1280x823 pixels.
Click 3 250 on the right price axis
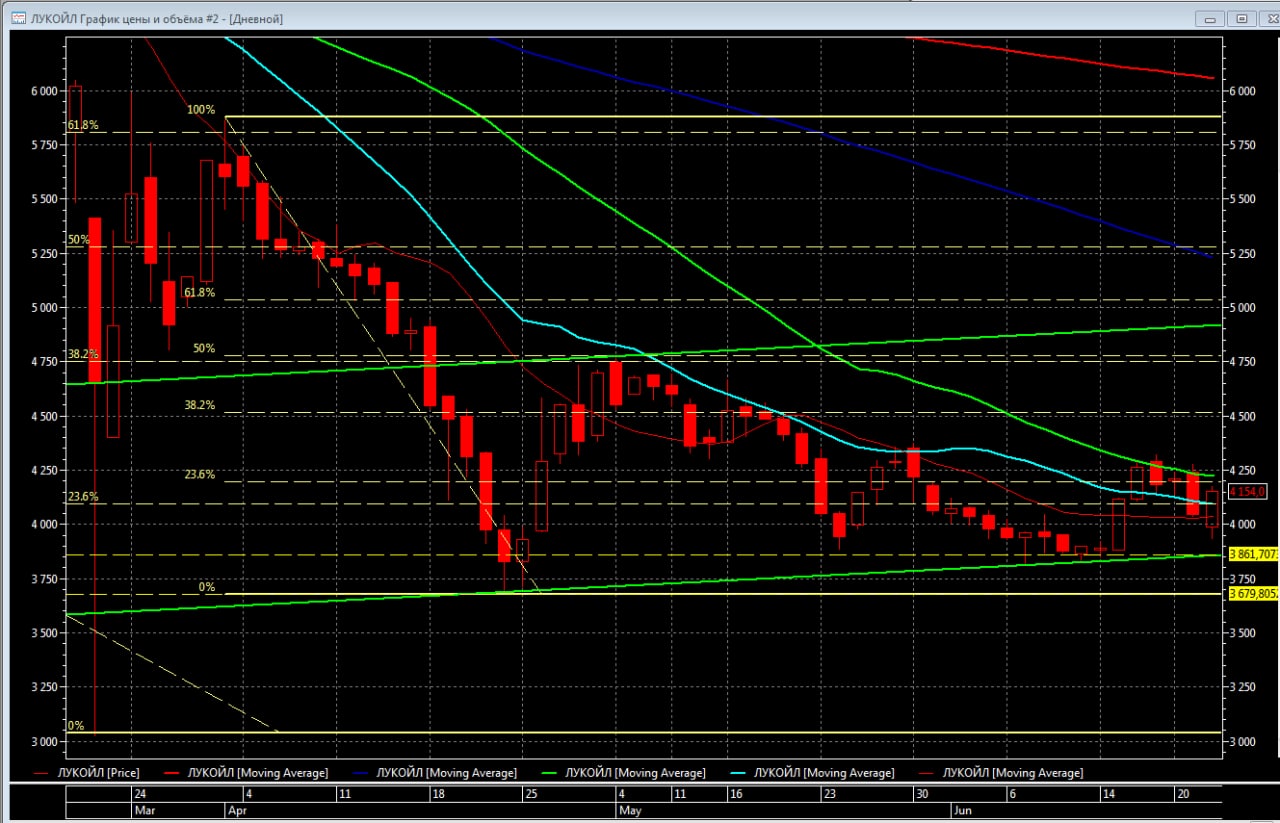pos(1241,687)
